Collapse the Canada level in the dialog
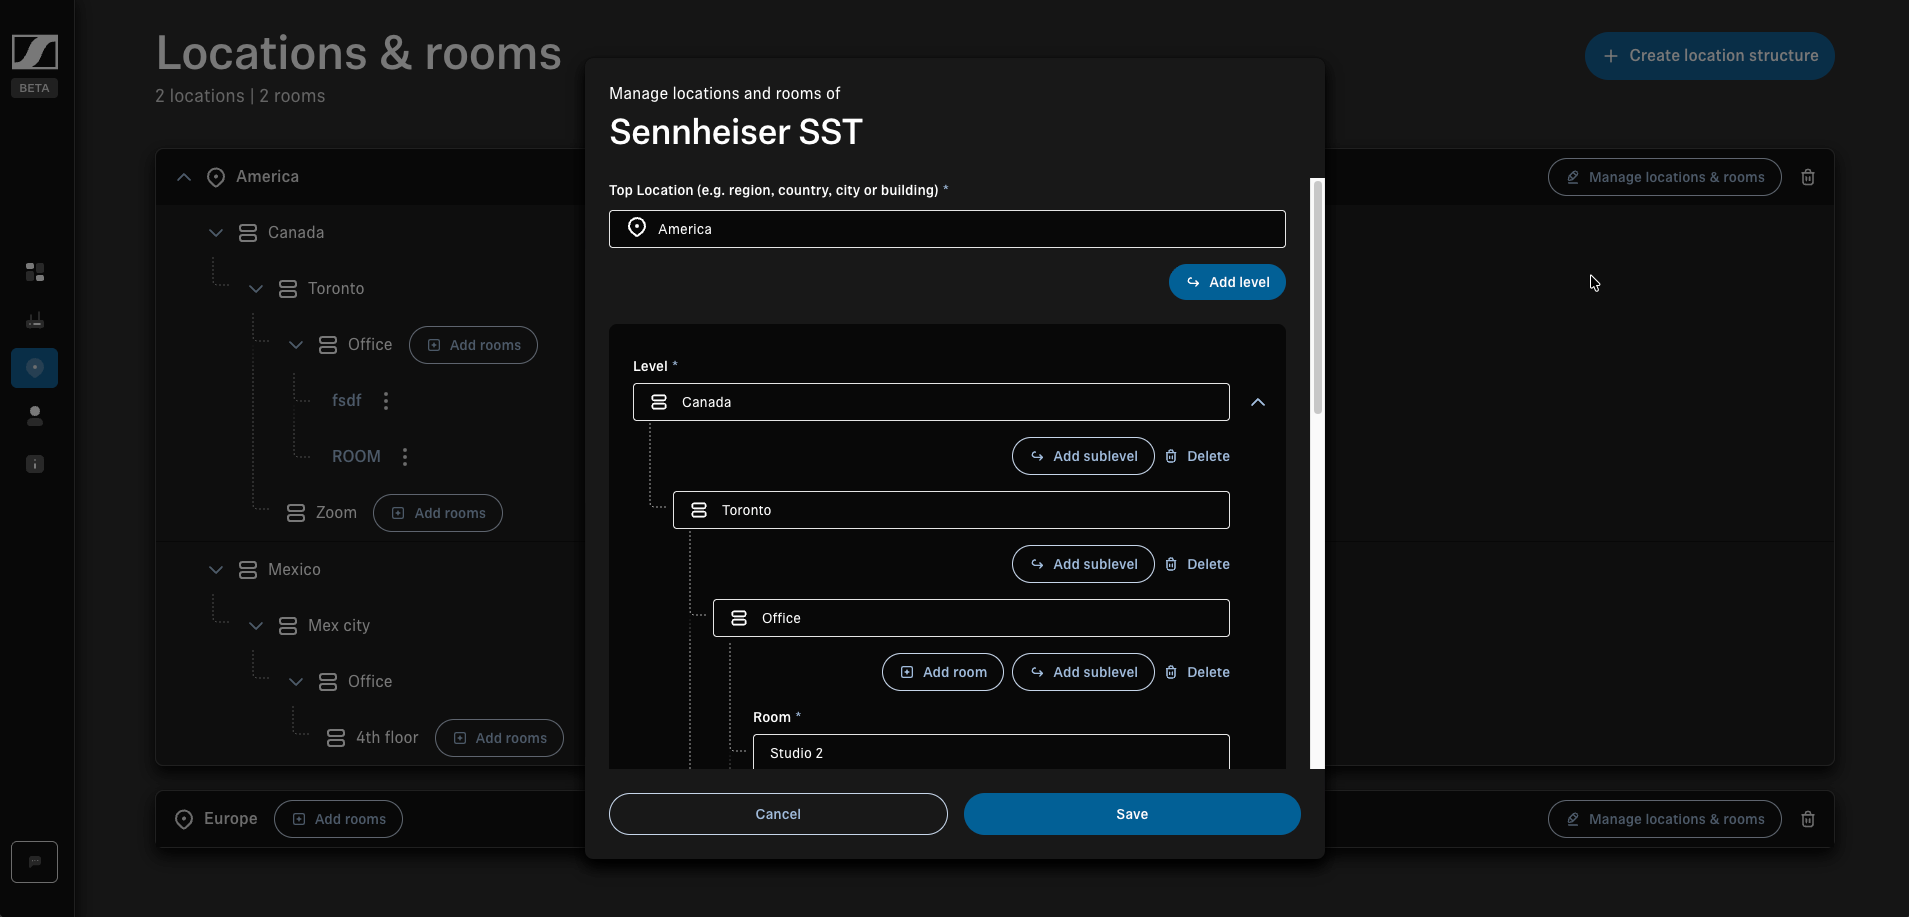The height and width of the screenshot is (917, 1909). point(1258,402)
